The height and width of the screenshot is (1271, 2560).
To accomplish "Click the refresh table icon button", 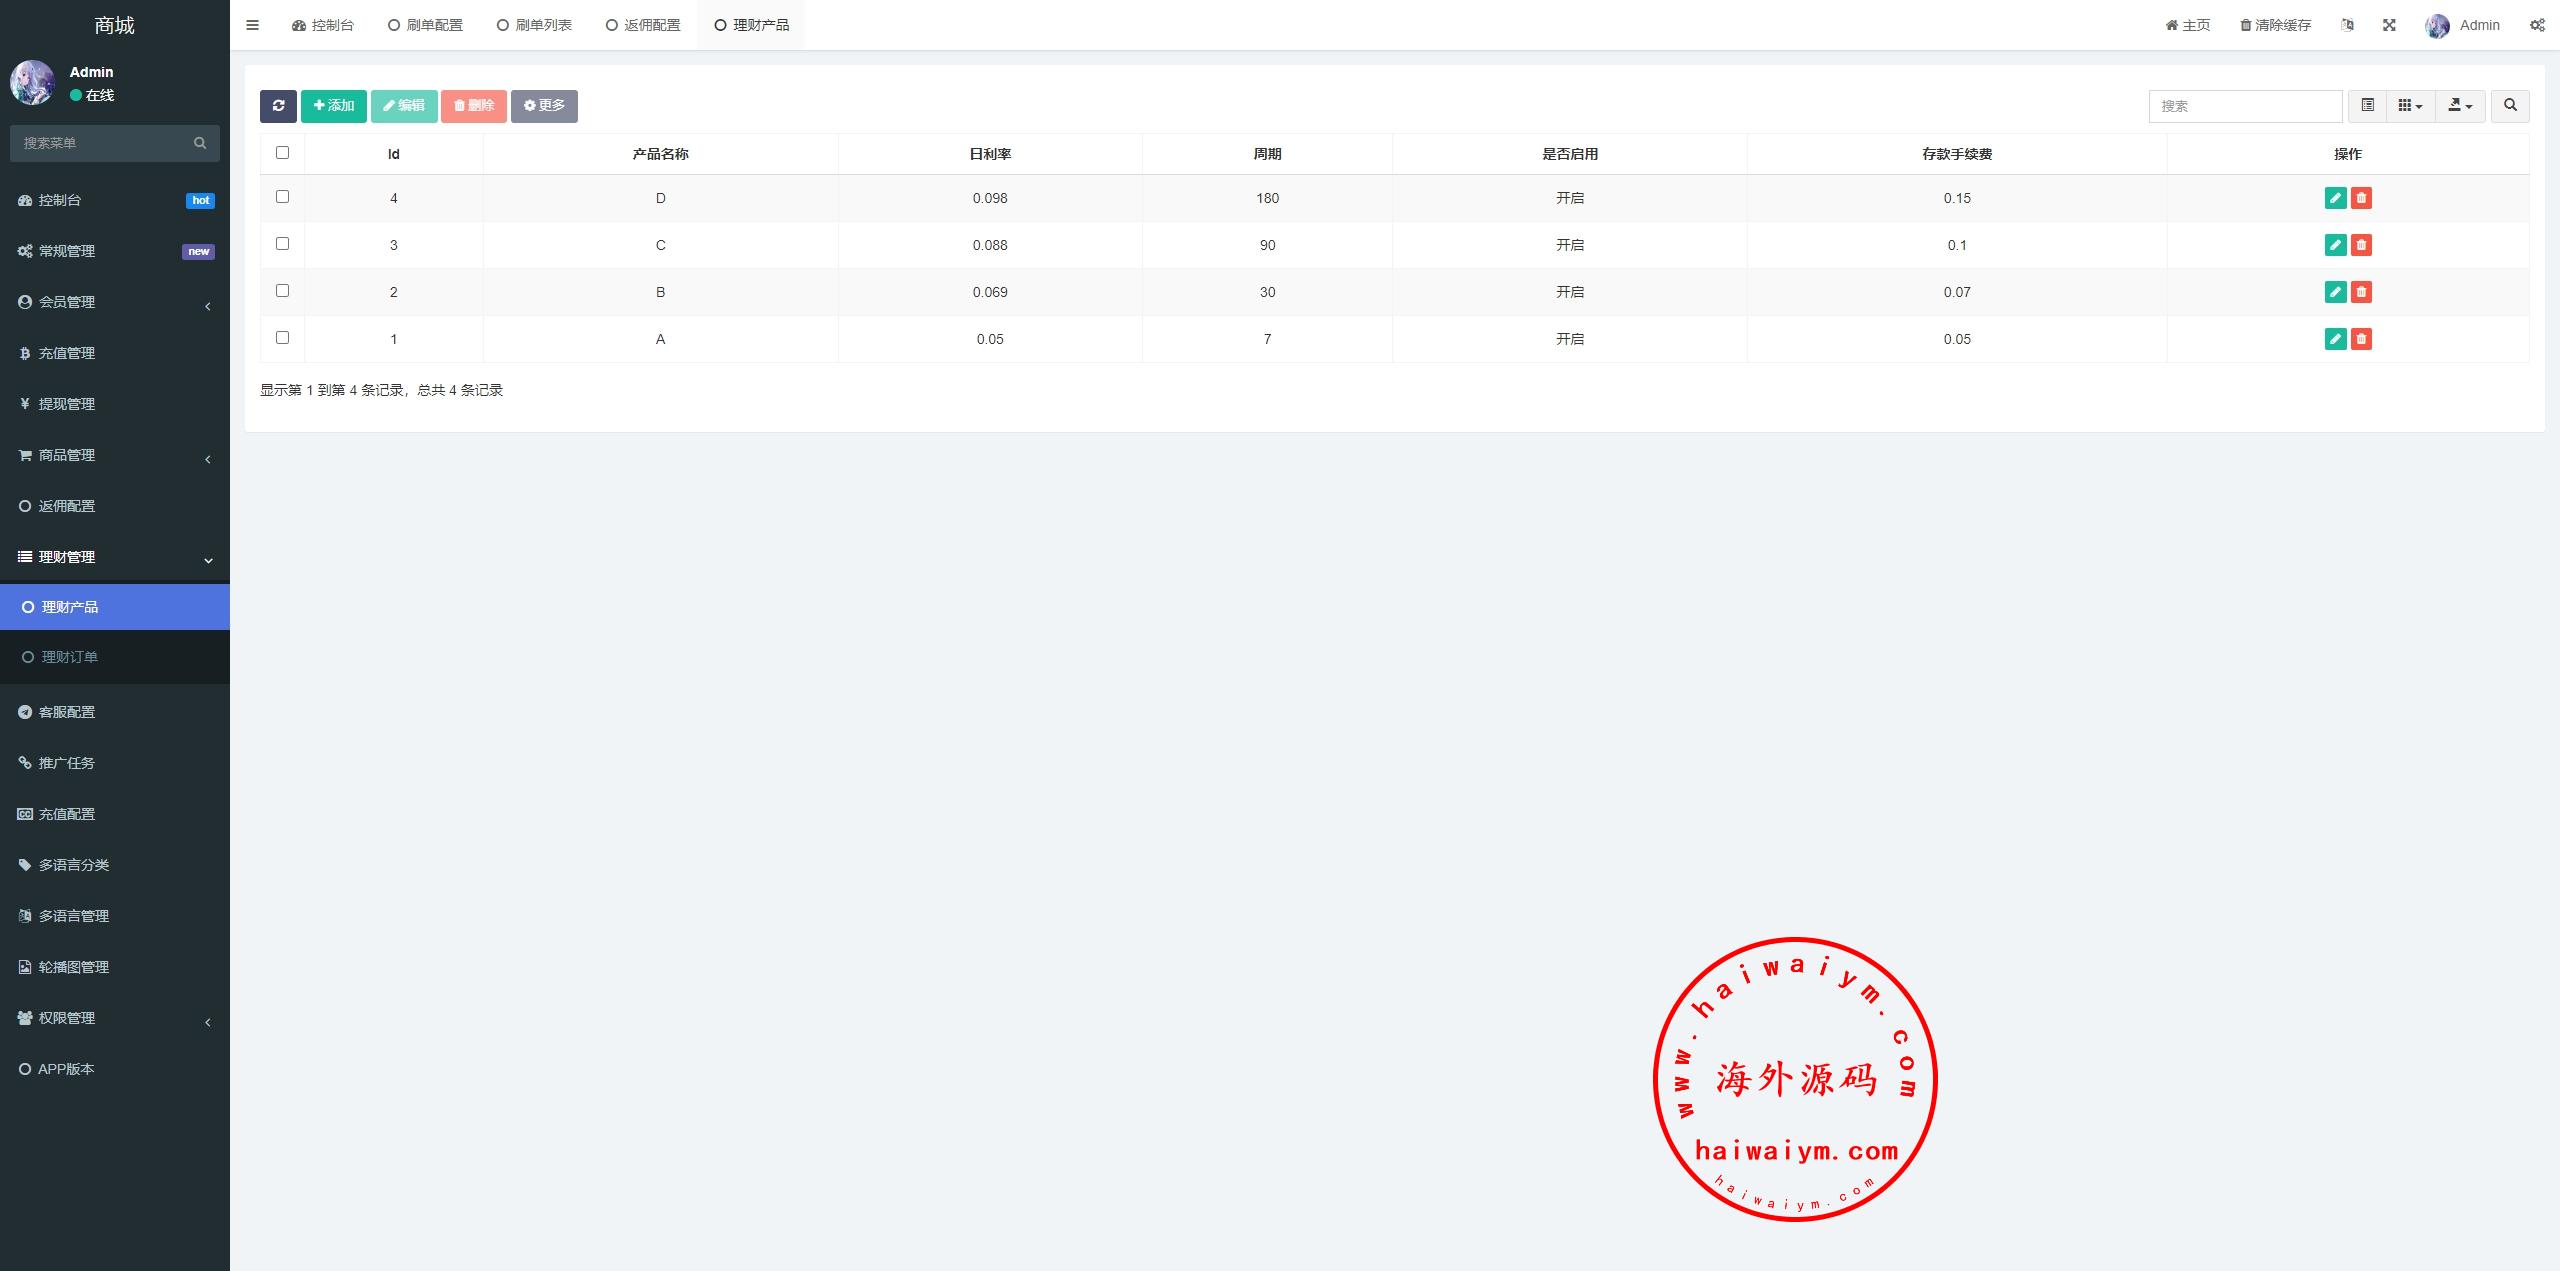I will coord(278,106).
